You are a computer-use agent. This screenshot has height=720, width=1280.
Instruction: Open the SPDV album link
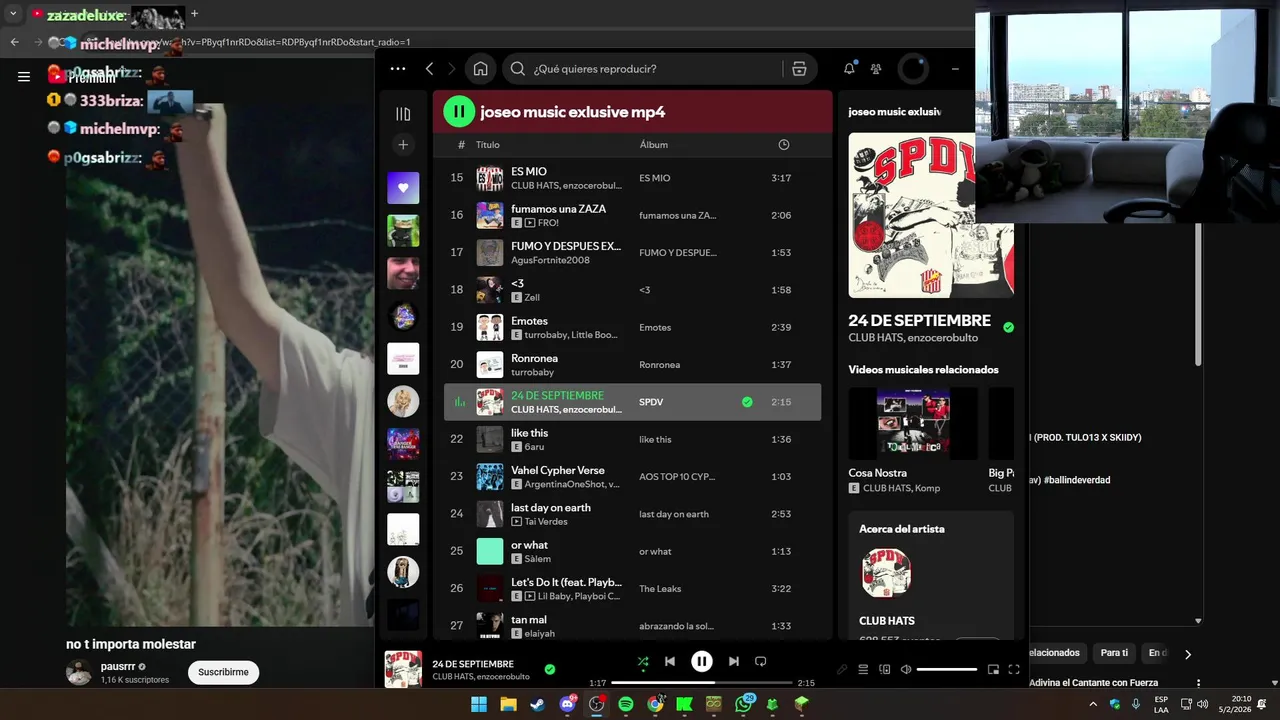tap(651, 402)
